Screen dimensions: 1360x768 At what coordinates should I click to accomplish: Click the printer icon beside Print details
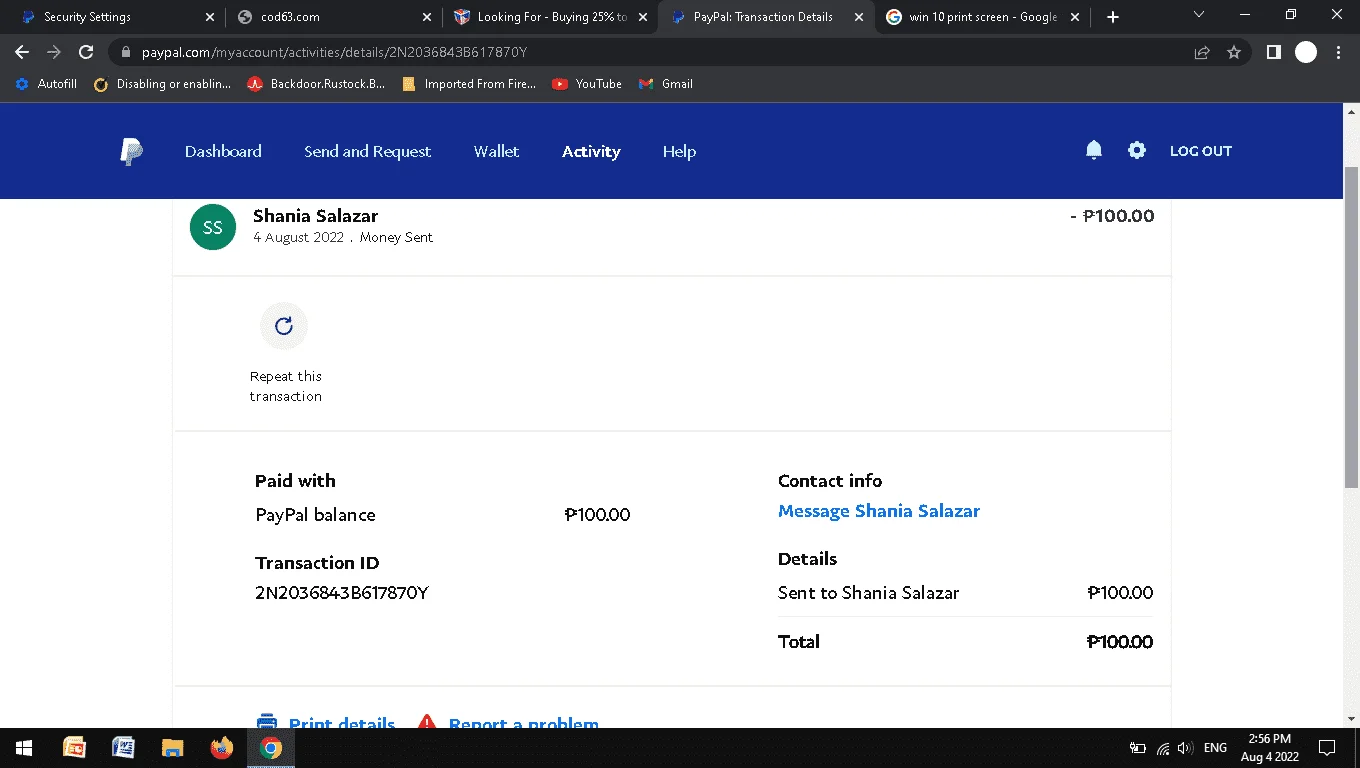pos(267,722)
